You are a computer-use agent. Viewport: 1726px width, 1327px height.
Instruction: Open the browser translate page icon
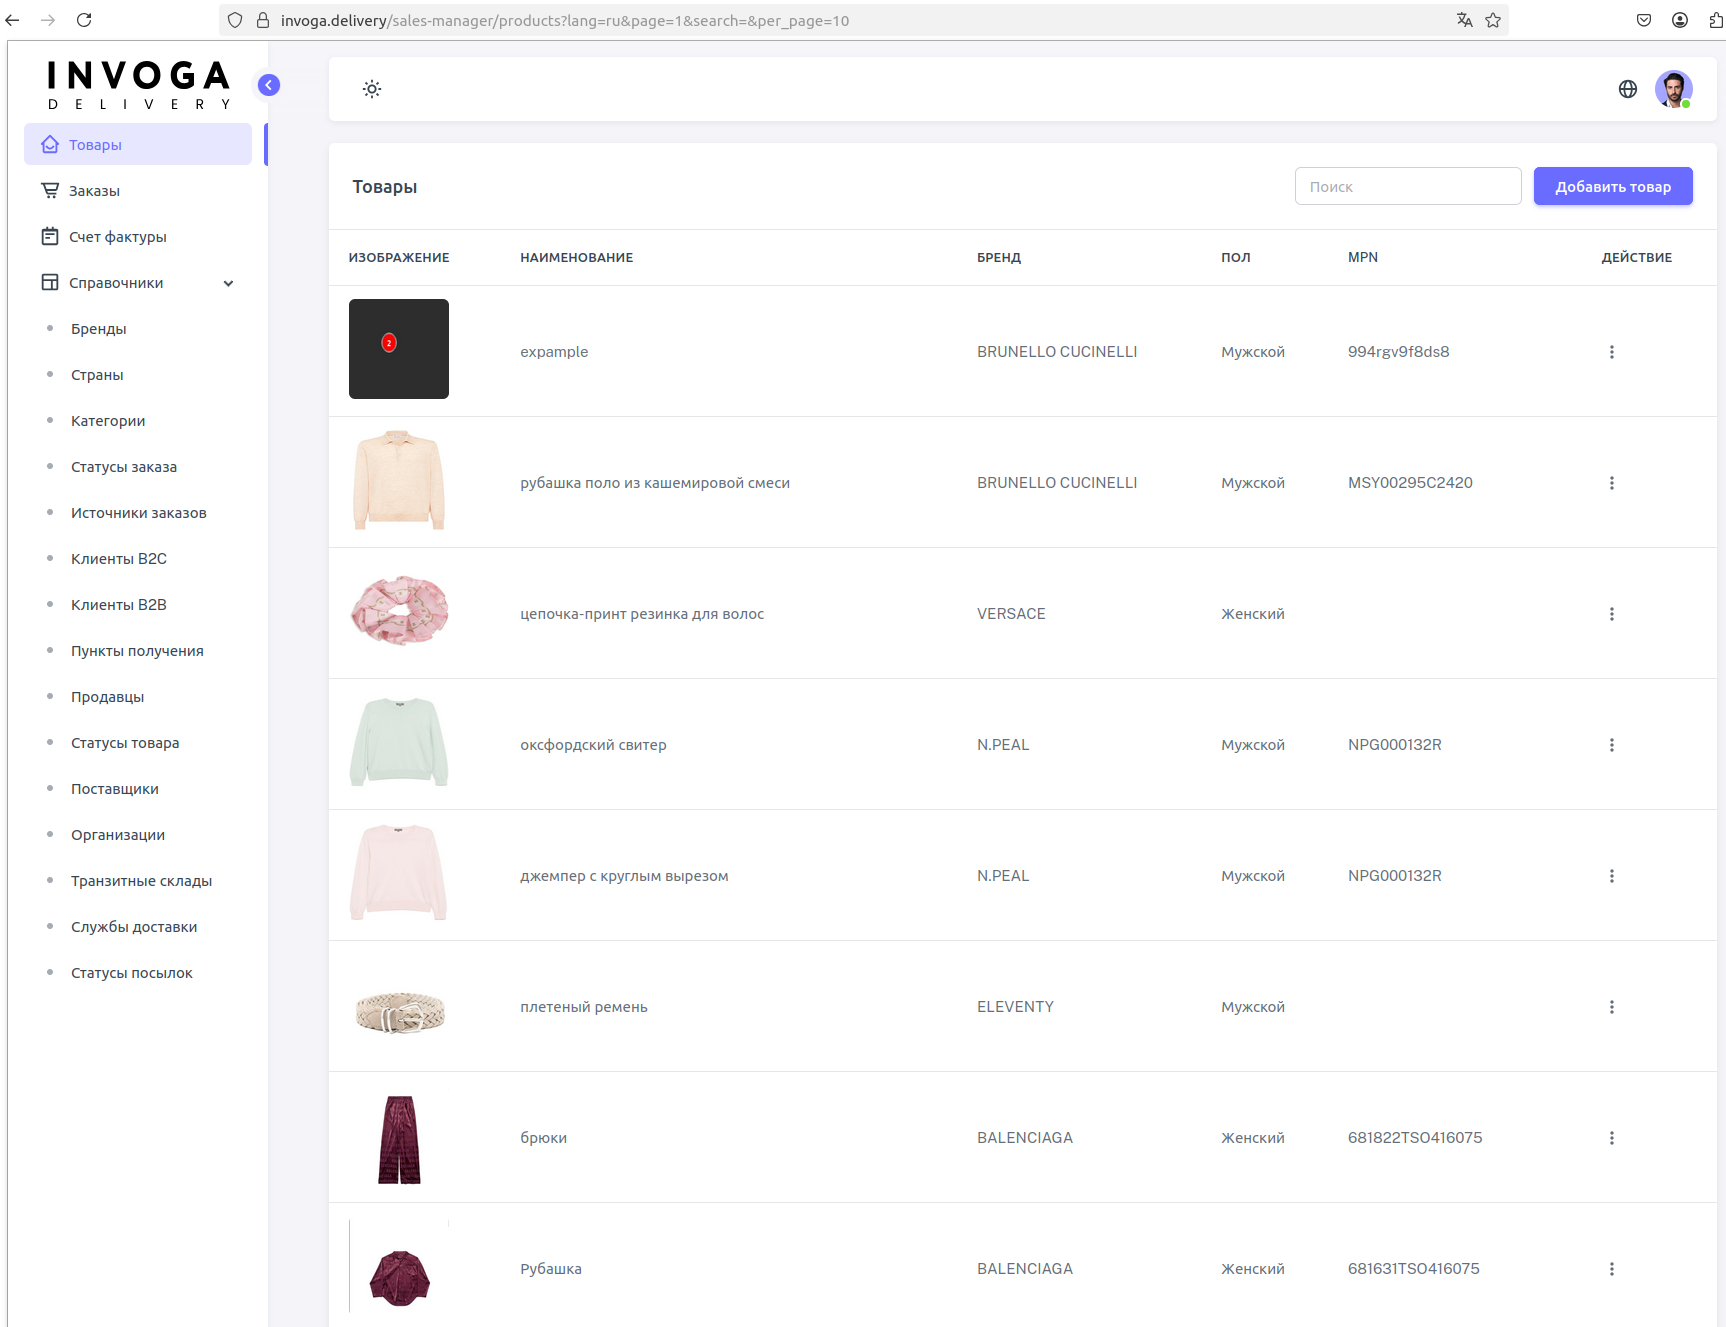[1464, 20]
